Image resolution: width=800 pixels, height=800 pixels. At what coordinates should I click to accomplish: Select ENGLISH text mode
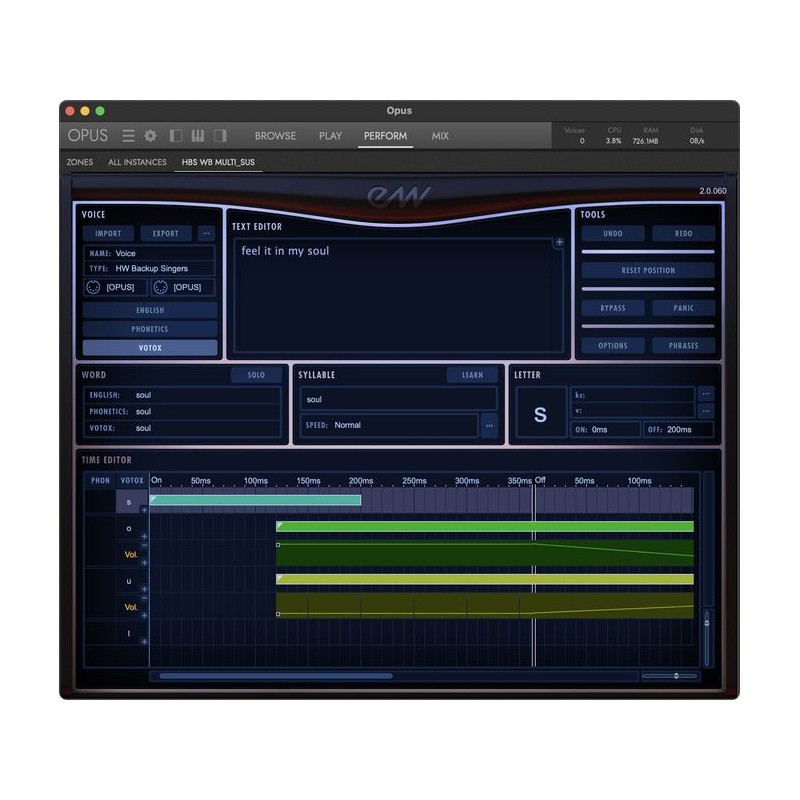tap(150, 310)
